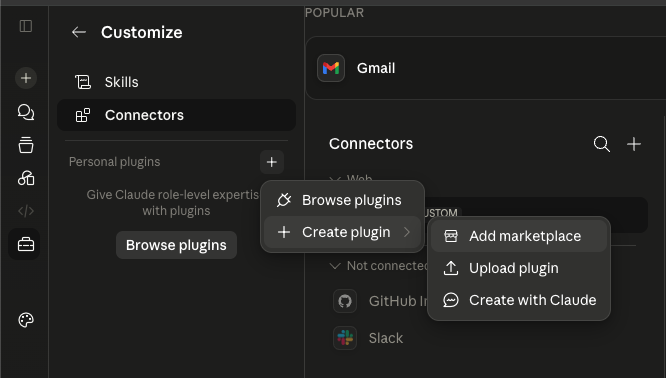Choose Create with Claude option
This screenshot has width=666, height=378.
(519, 300)
